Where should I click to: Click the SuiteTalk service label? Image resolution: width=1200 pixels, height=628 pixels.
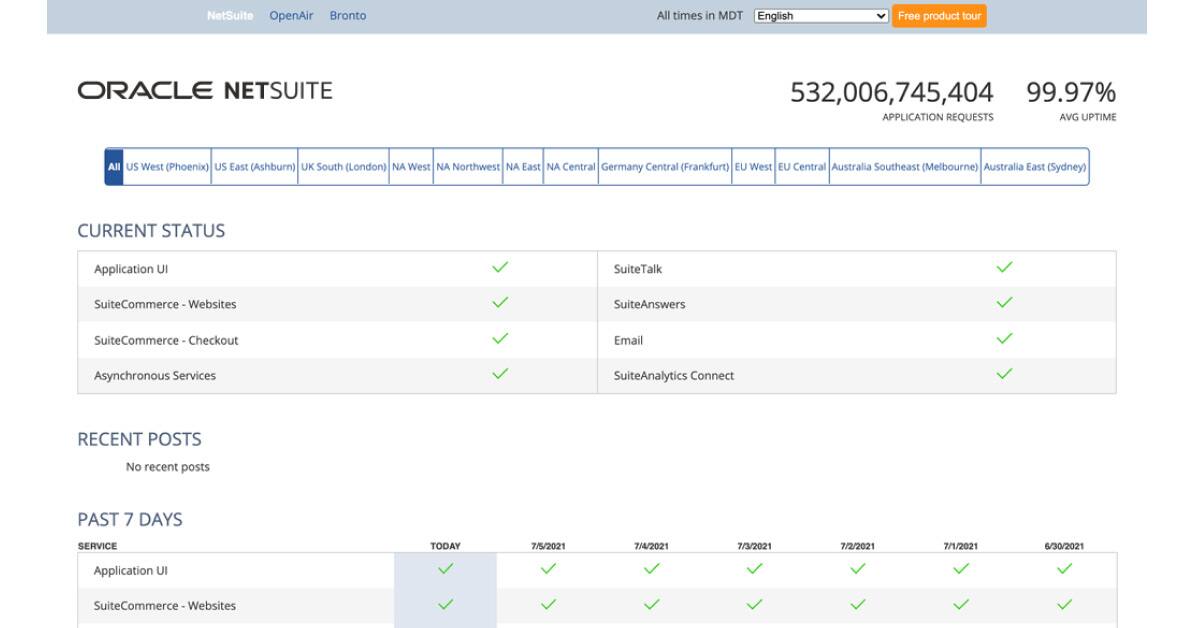point(638,269)
